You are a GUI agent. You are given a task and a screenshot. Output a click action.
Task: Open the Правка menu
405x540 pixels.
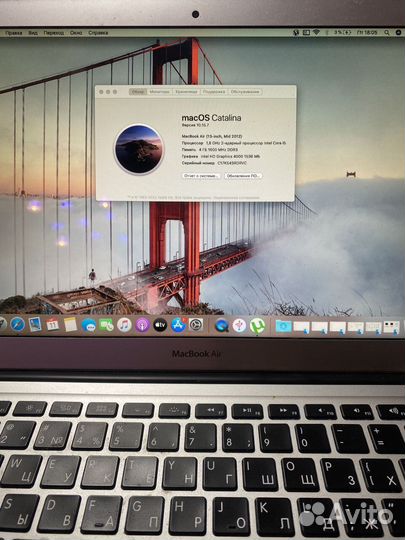(x=14, y=33)
